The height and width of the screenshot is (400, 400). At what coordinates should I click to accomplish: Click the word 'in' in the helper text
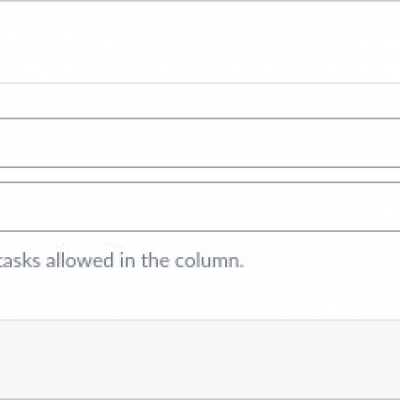coord(128,261)
